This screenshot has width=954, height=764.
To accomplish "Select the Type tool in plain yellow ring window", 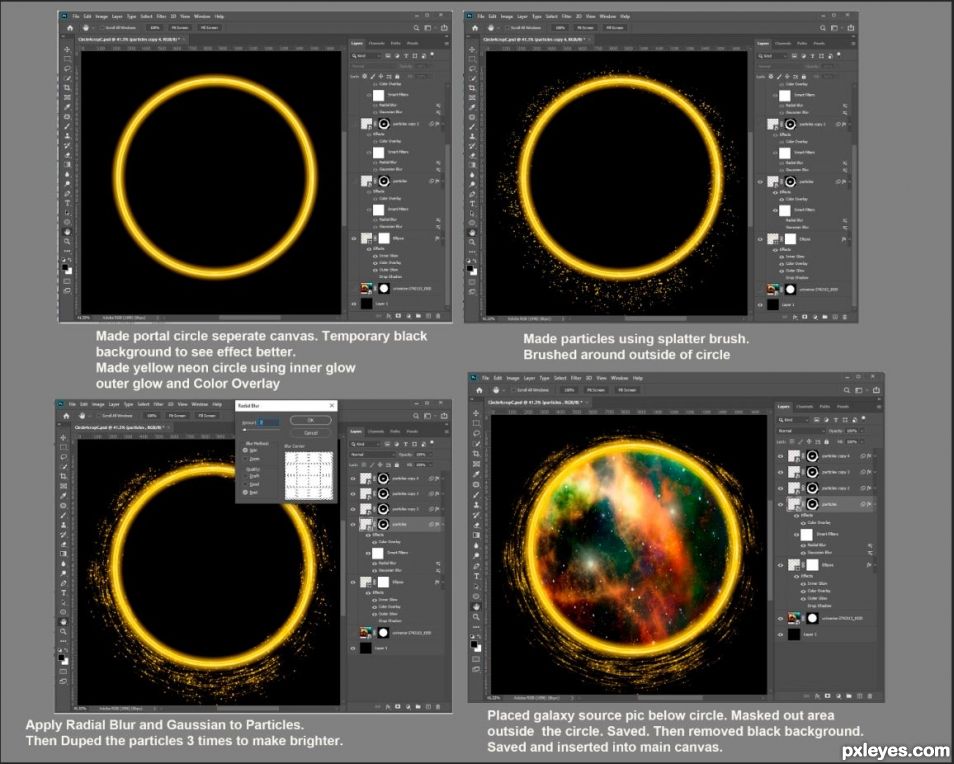I will click(x=67, y=203).
